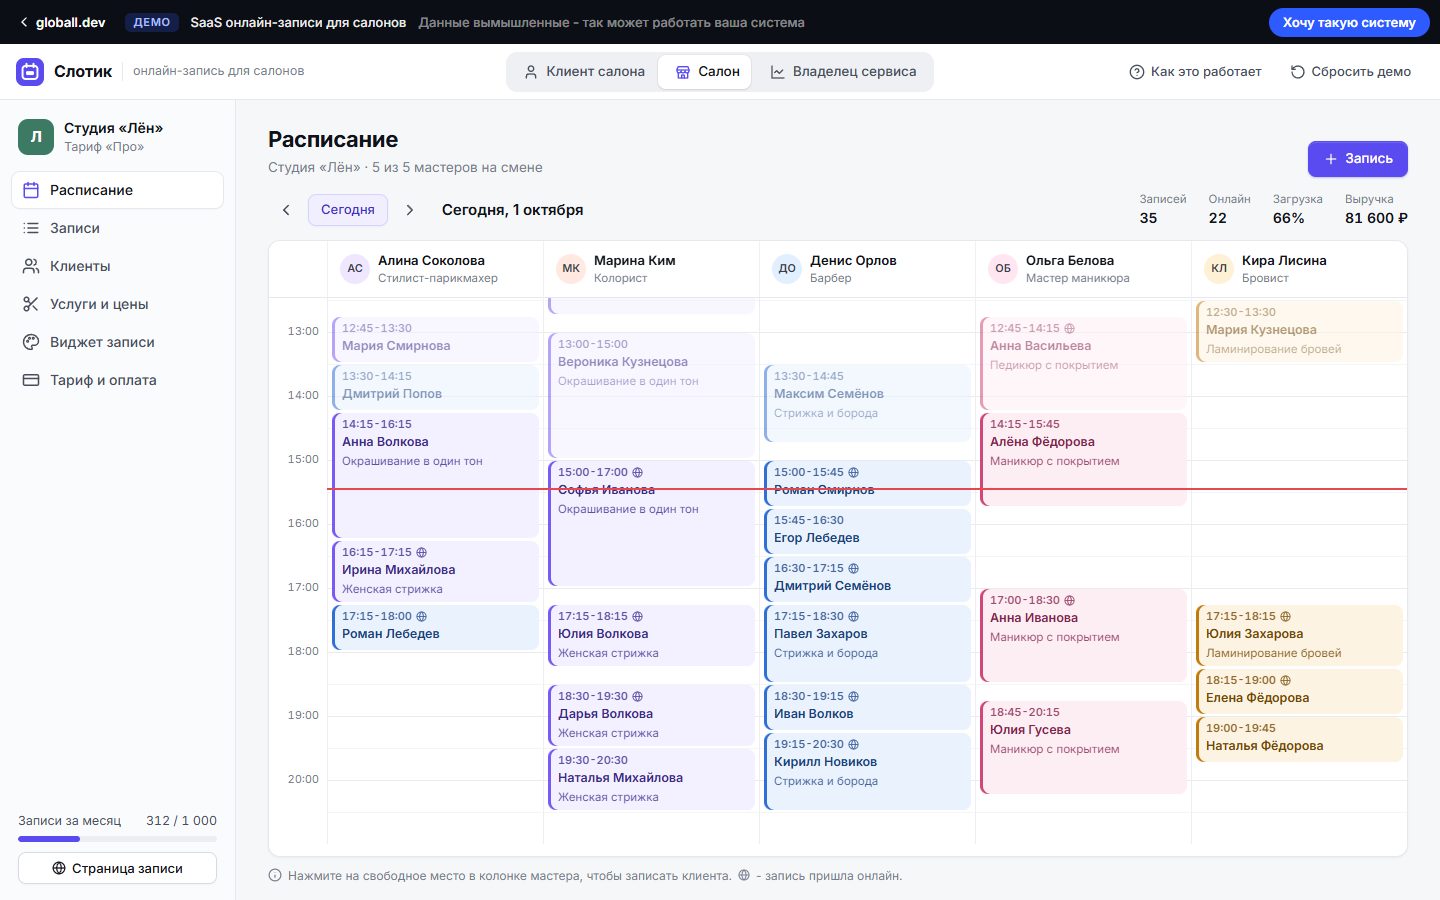This screenshot has height=900, width=1440.
Task: Select the Салон tab
Action: pos(705,72)
